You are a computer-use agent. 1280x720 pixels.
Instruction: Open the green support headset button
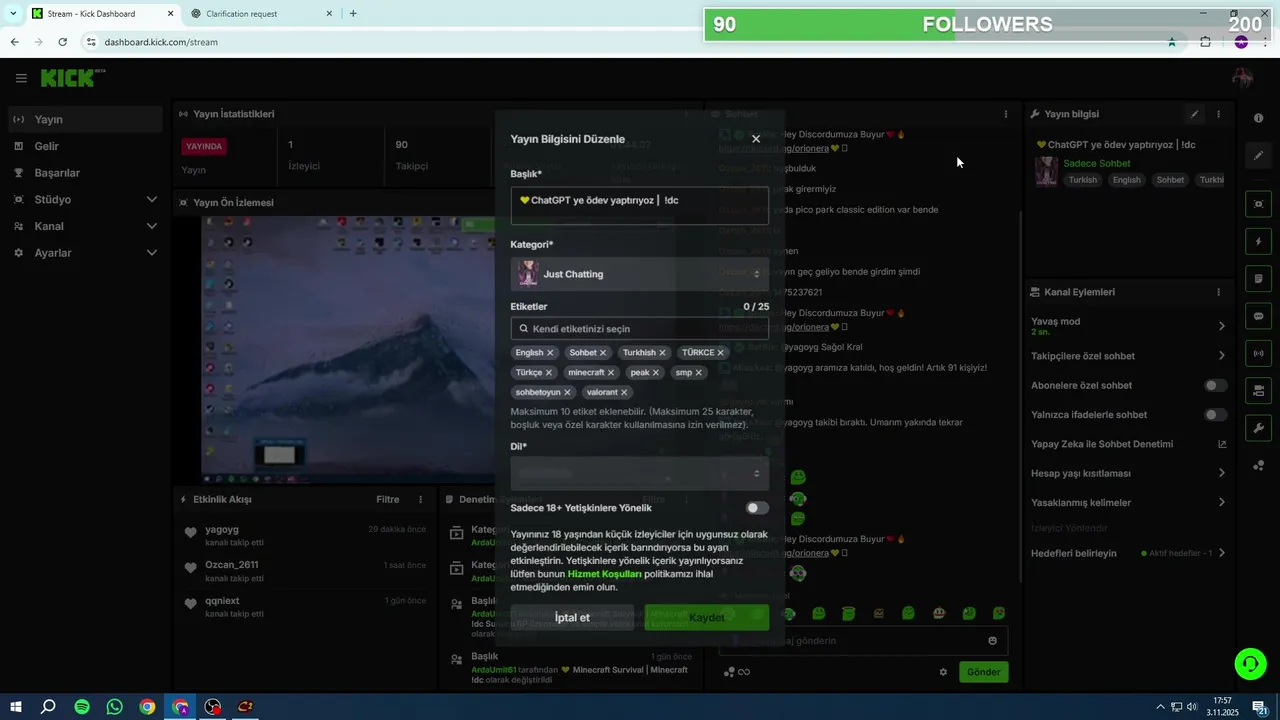[1249, 663]
